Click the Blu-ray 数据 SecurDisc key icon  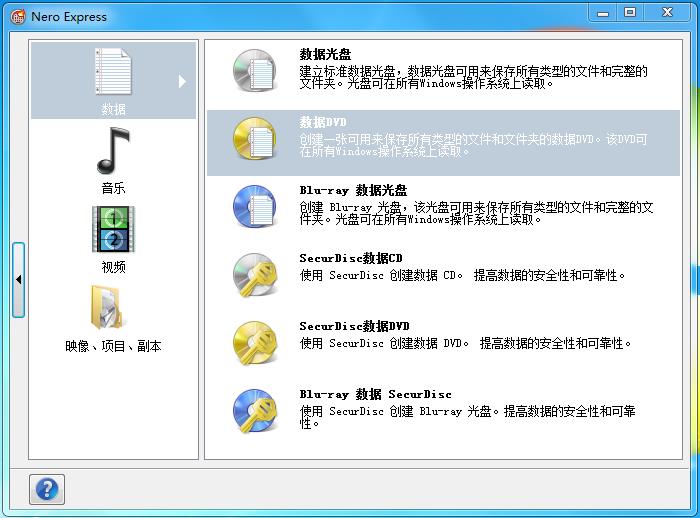(x=255, y=411)
